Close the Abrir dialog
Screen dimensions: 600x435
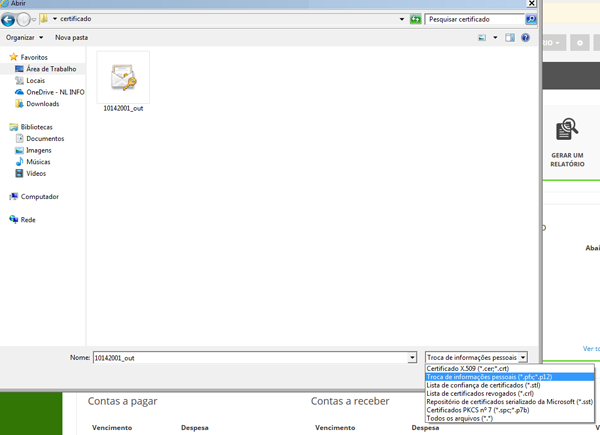point(532,3)
